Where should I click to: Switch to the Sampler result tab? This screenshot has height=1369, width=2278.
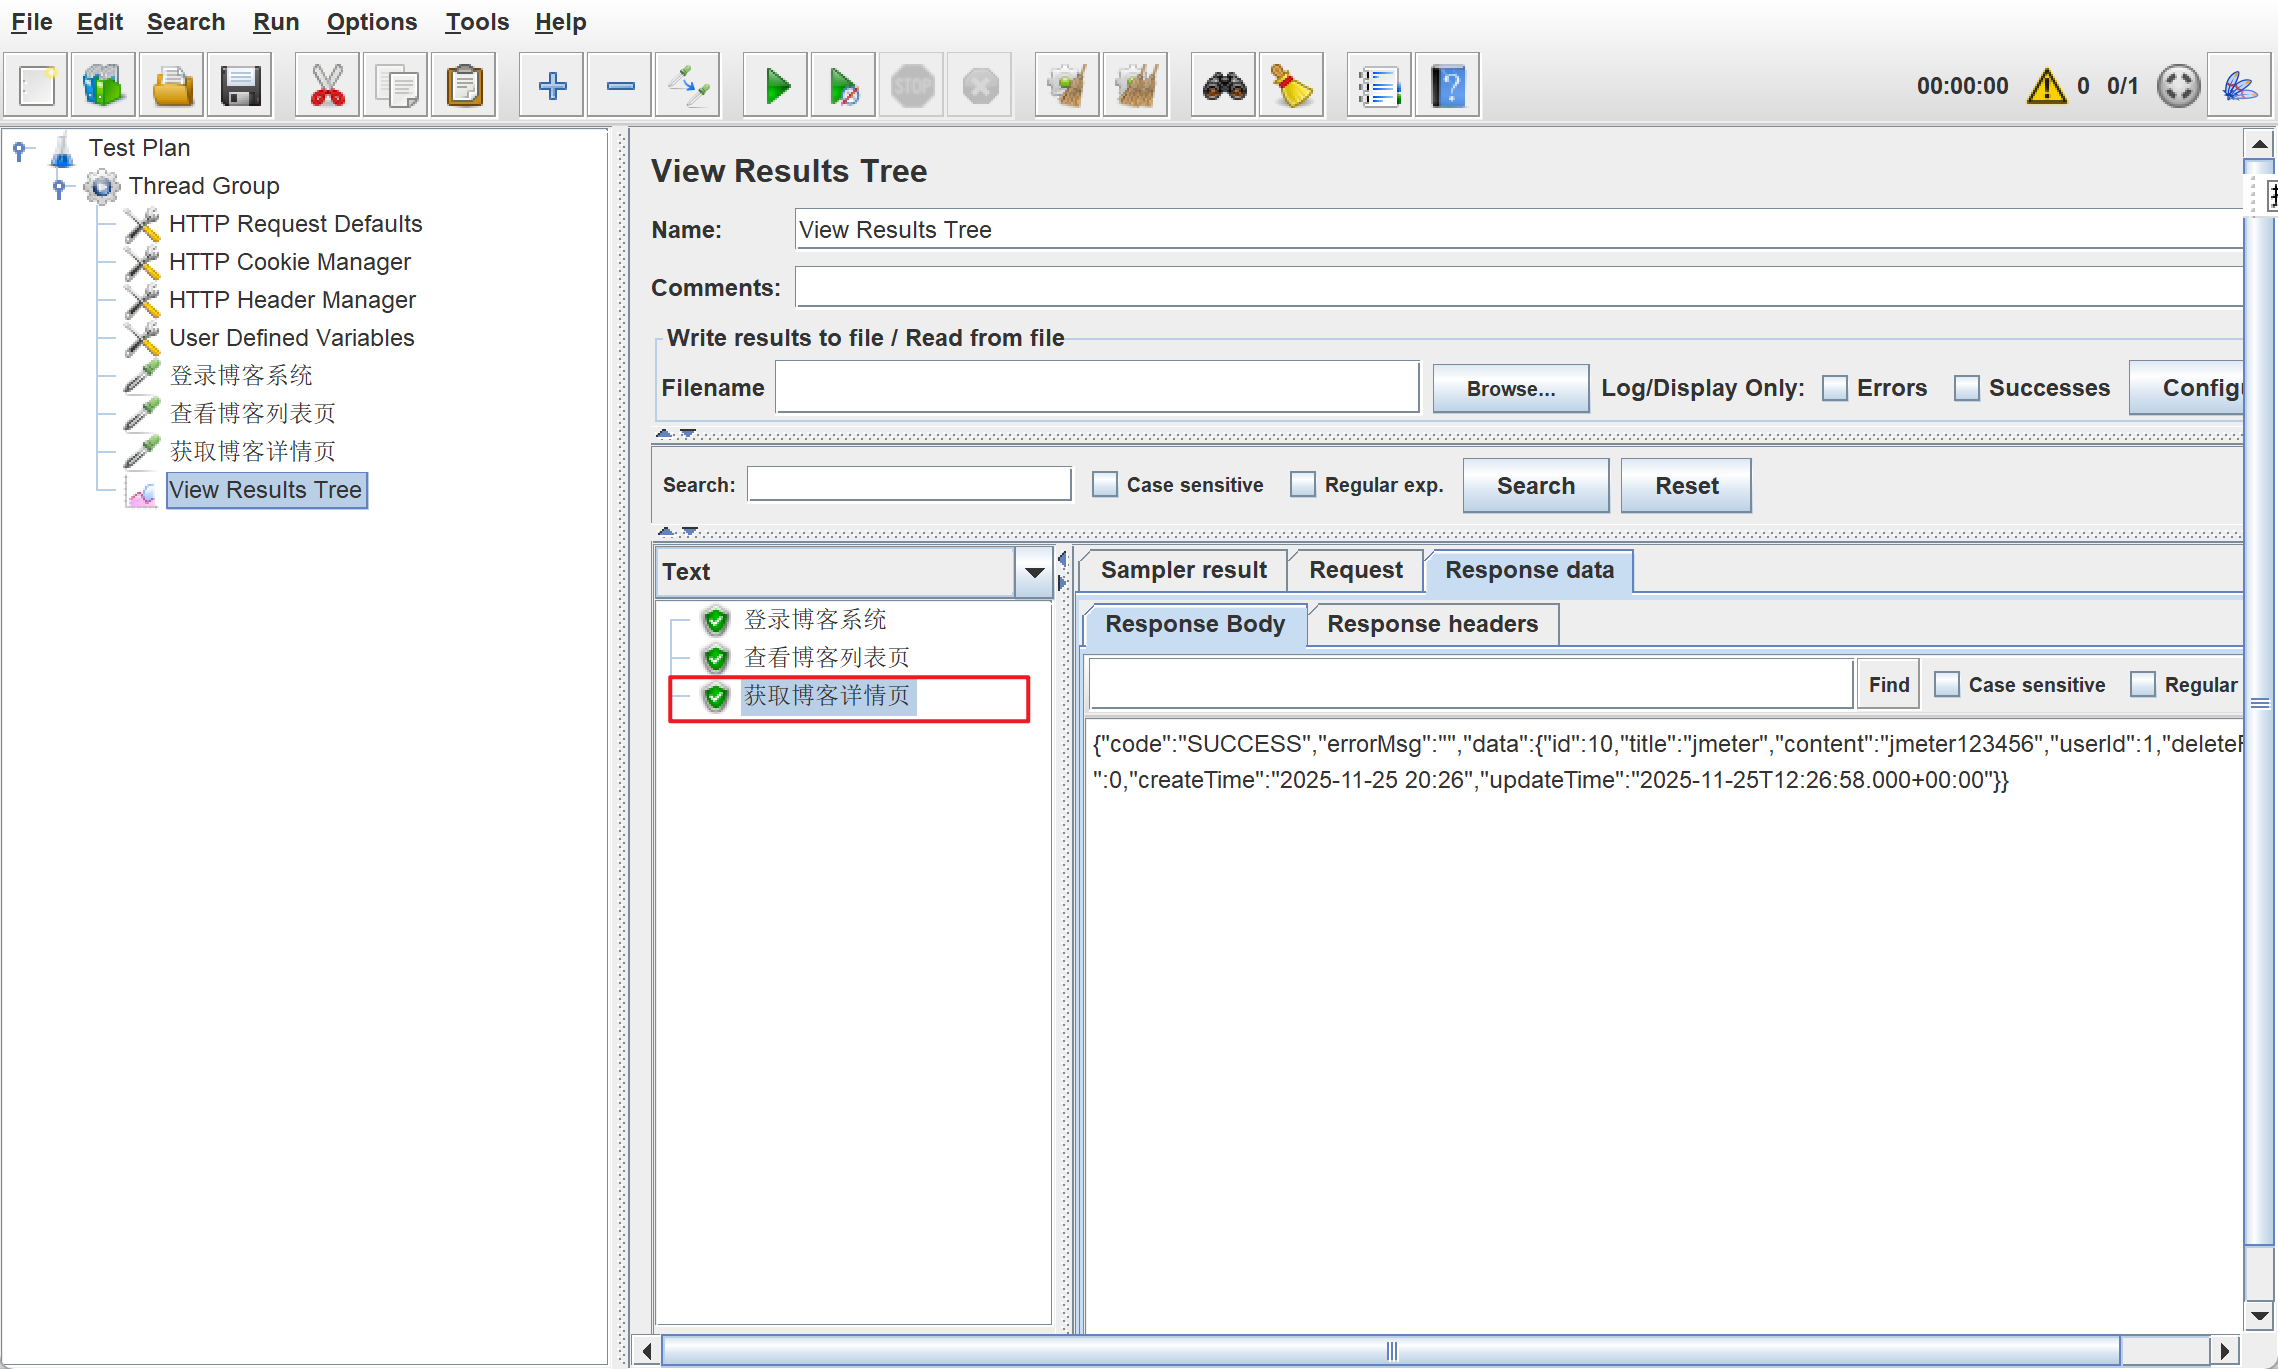1183,570
